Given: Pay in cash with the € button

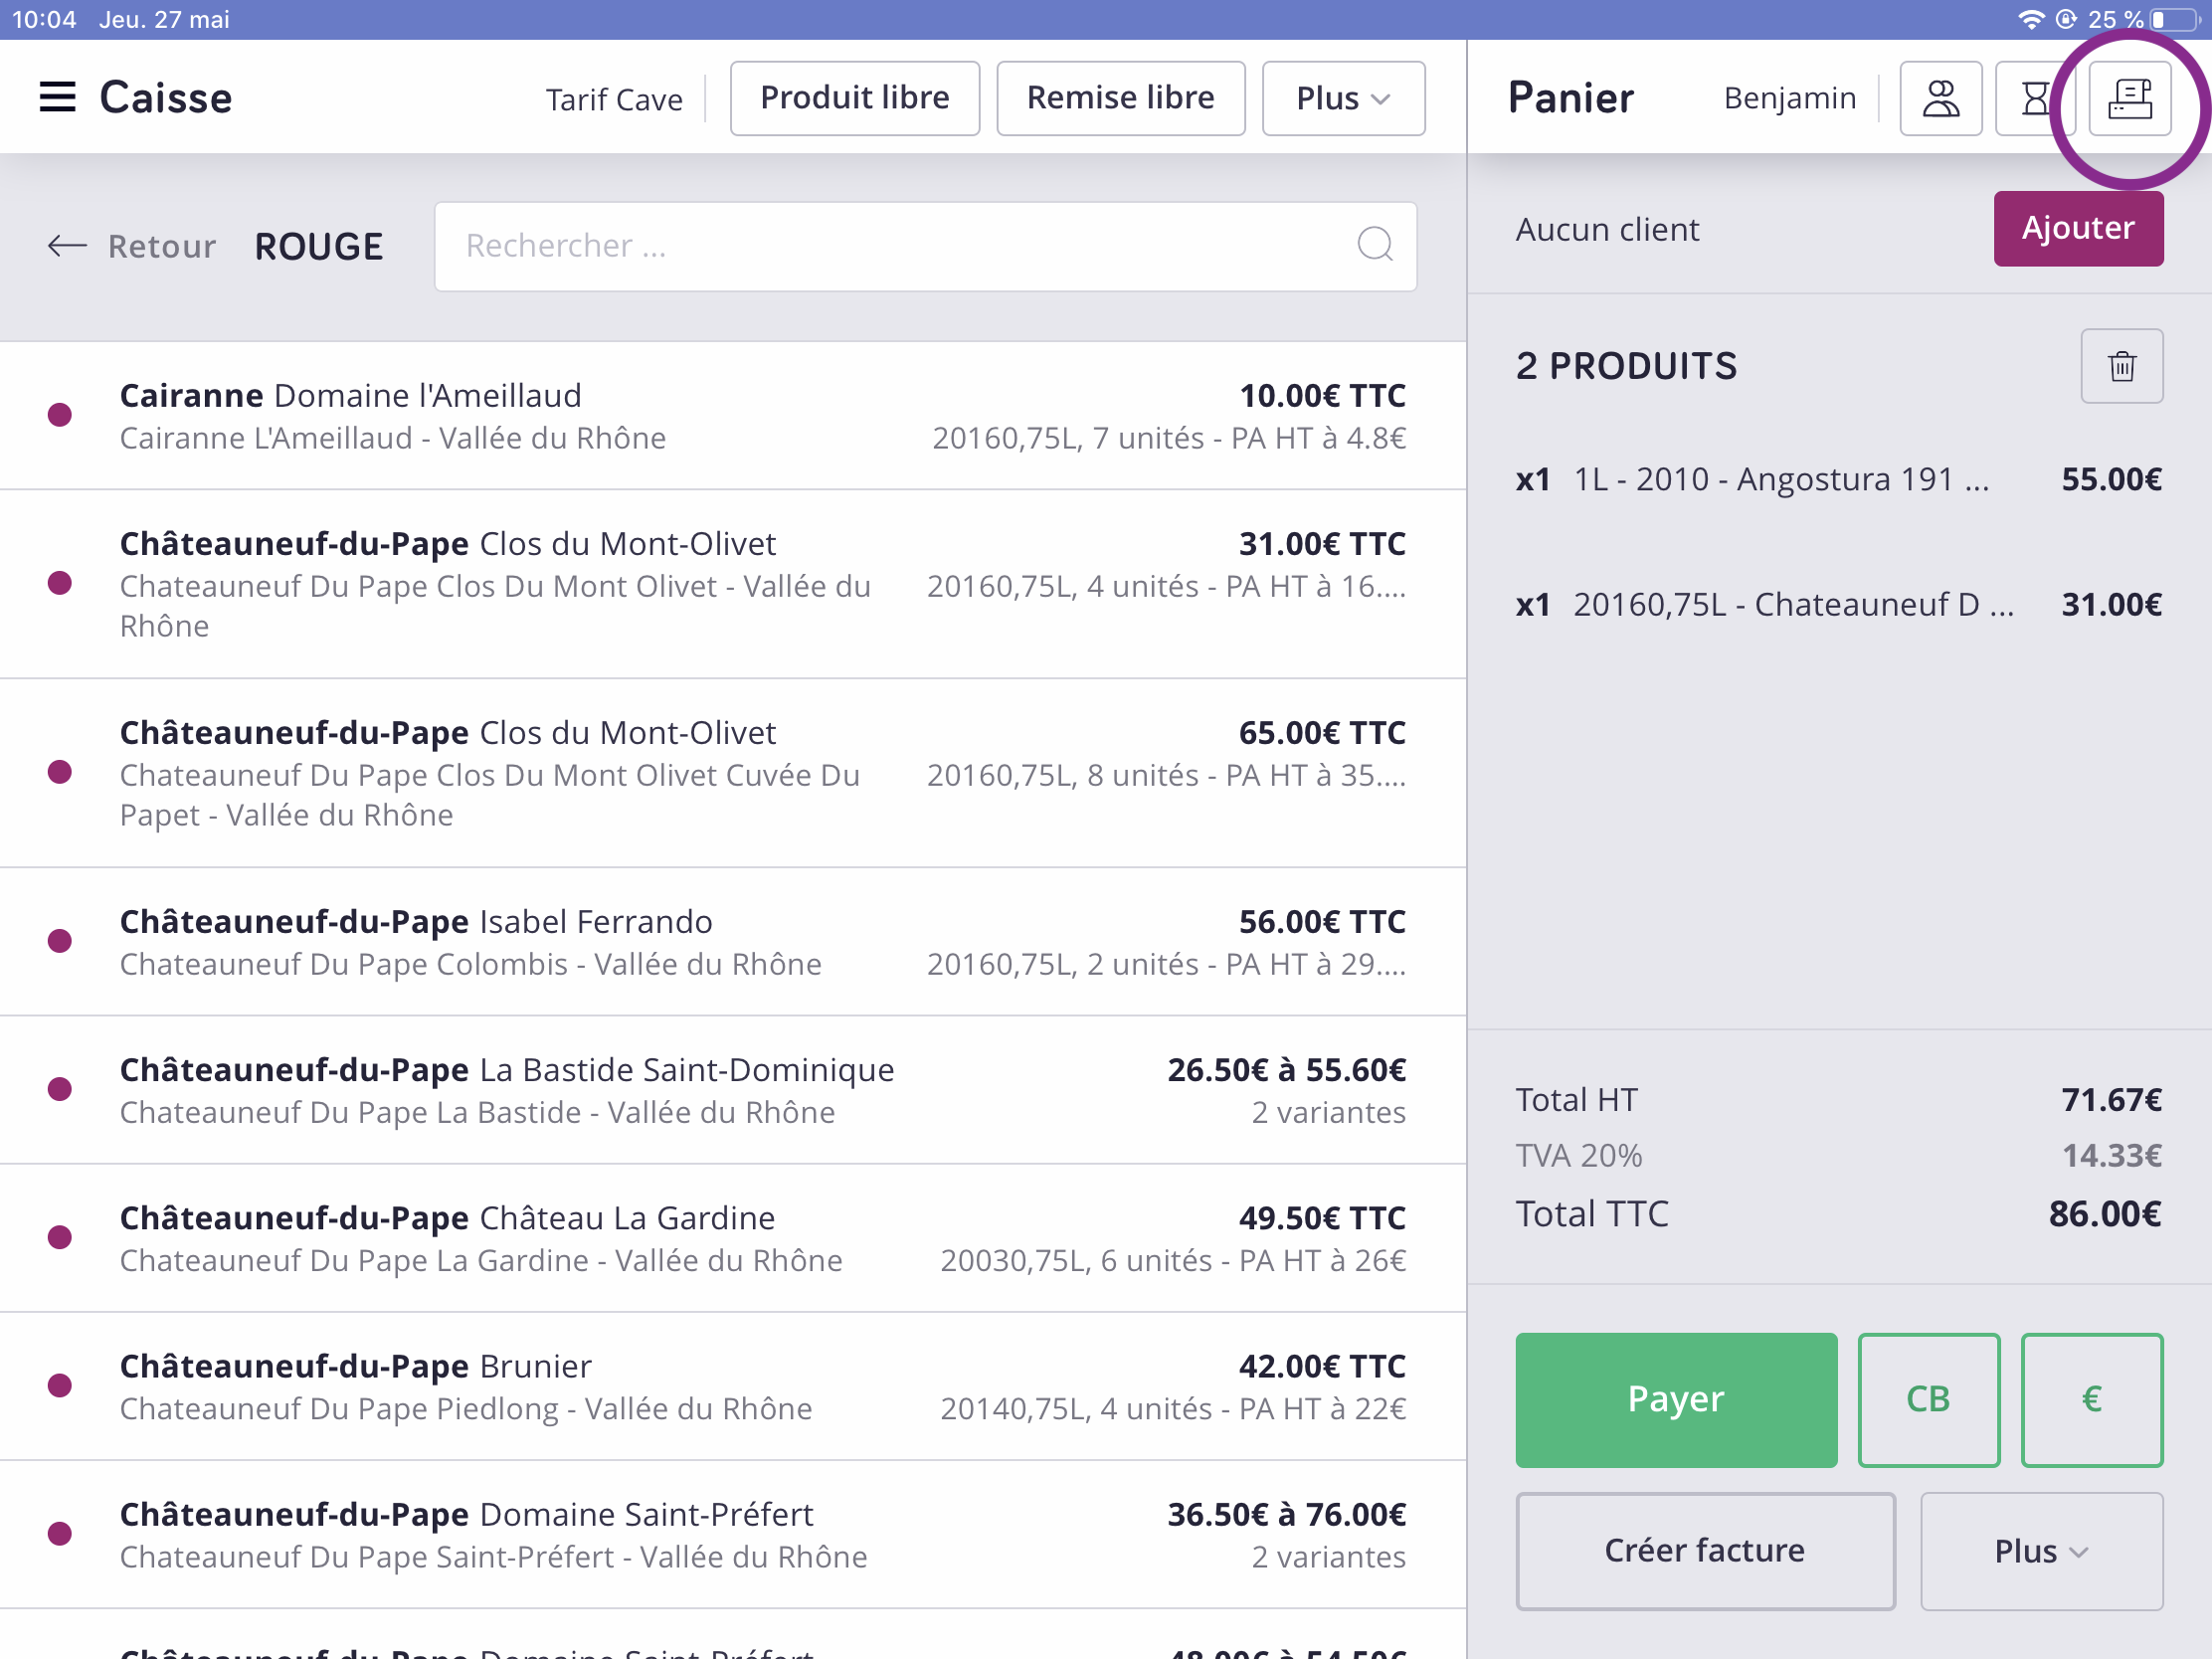Looking at the screenshot, I should (2091, 1400).
